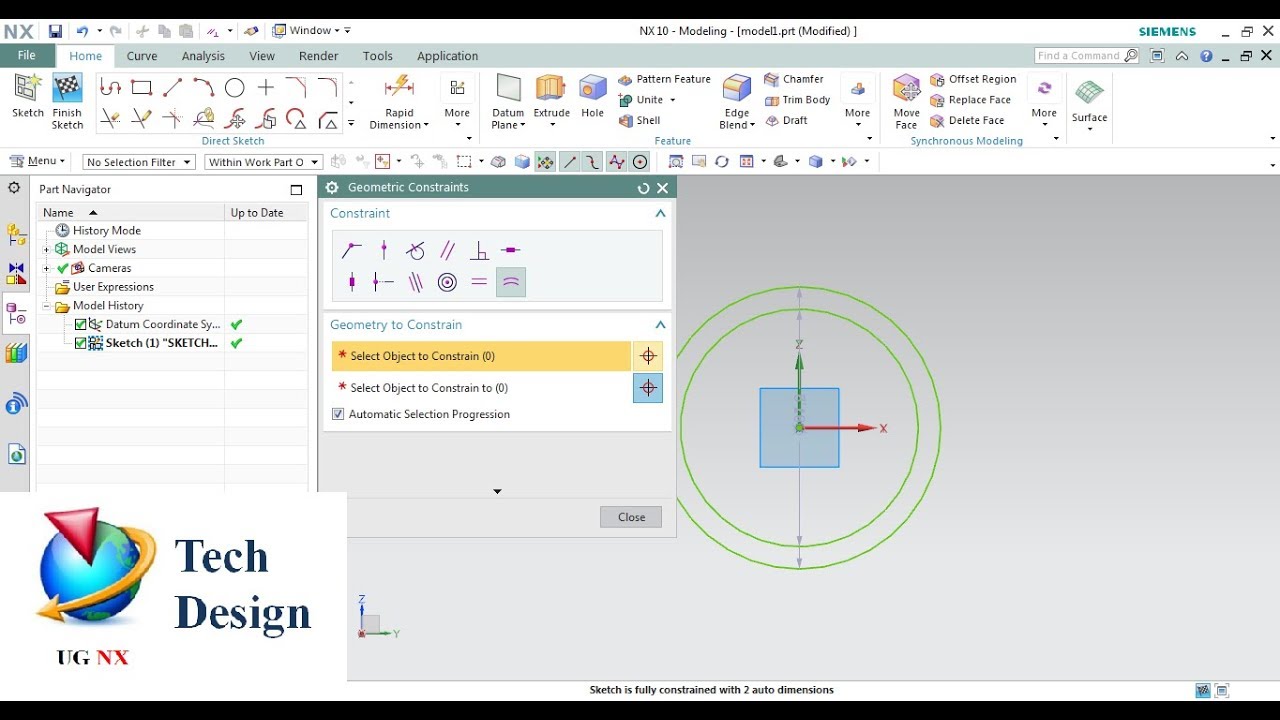Toggle Automatic Selection Progression checkbox

338,414
